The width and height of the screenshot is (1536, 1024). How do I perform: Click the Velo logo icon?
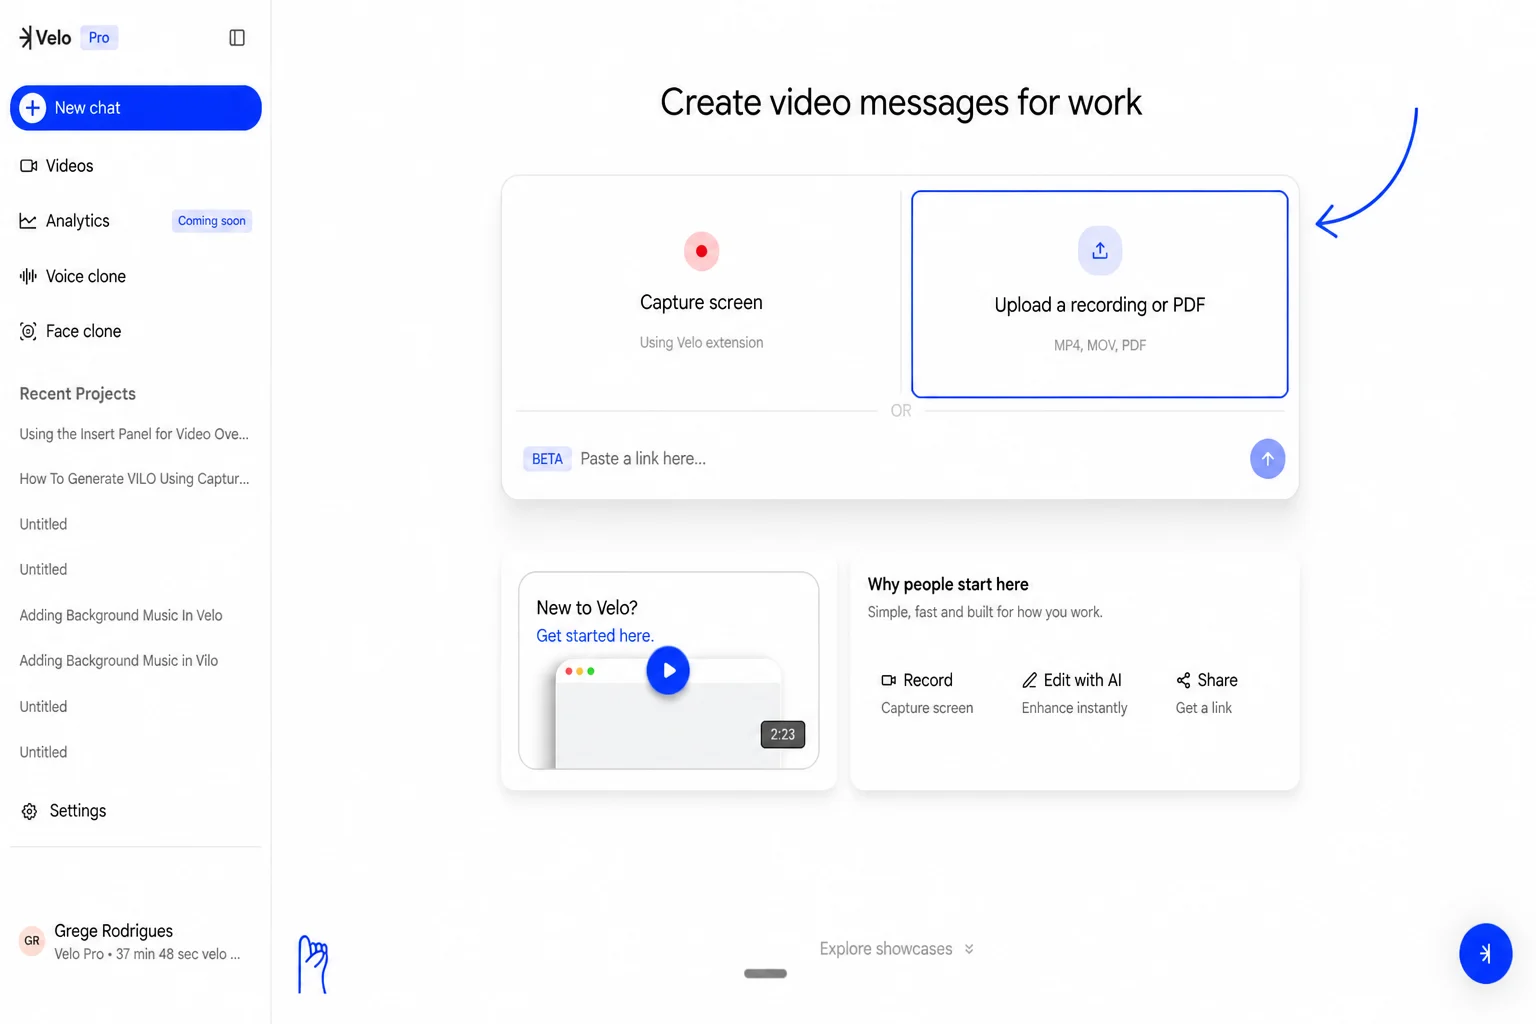26,38
